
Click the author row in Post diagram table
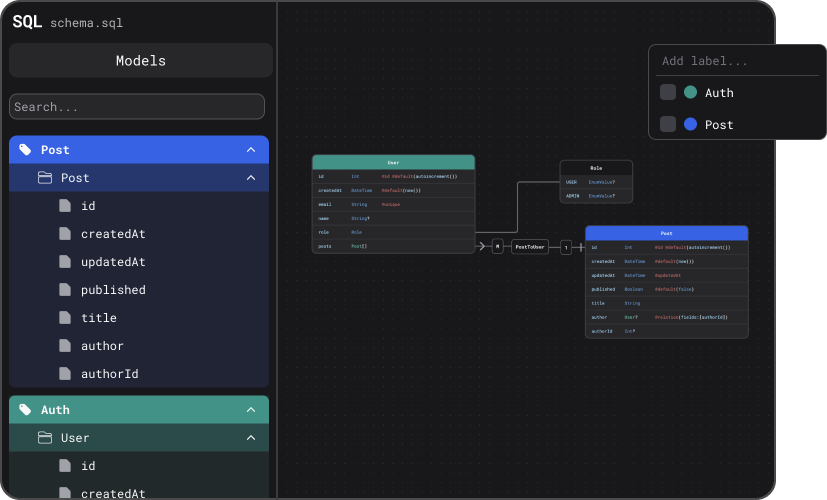click(667, 317)
